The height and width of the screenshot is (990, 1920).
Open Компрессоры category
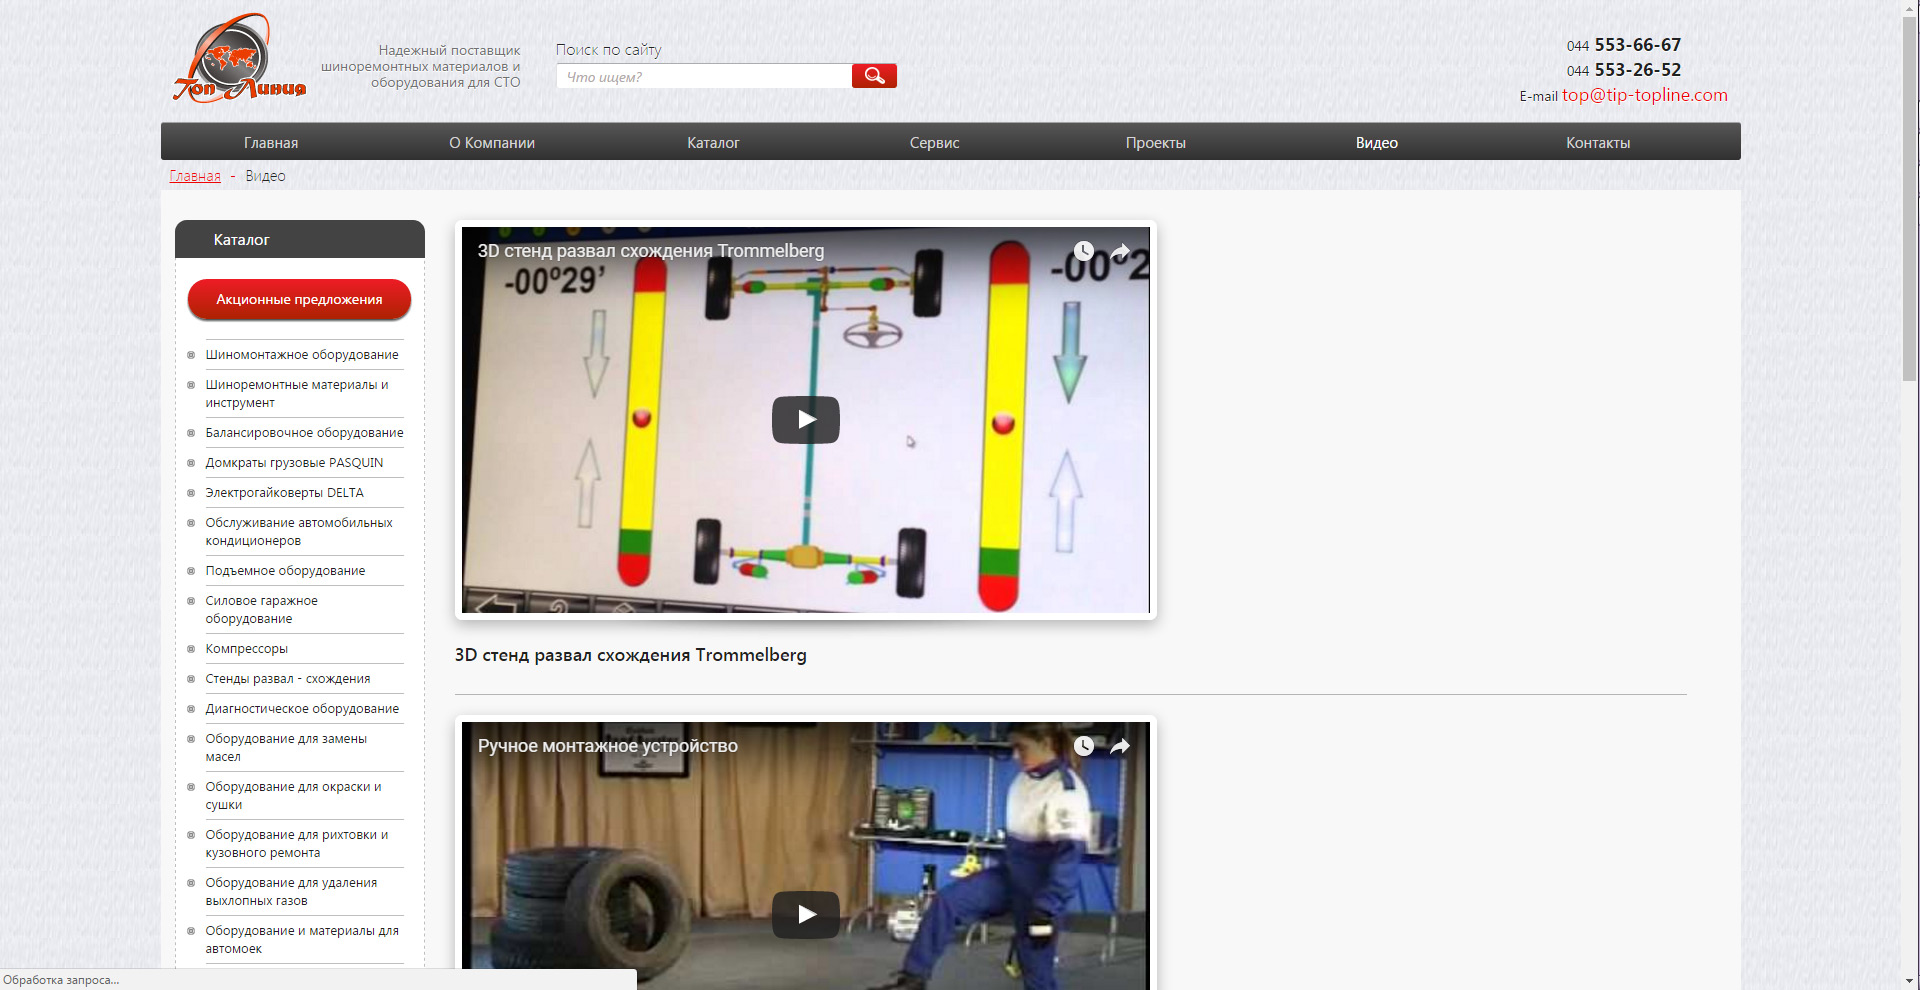(x=246, y=649)
